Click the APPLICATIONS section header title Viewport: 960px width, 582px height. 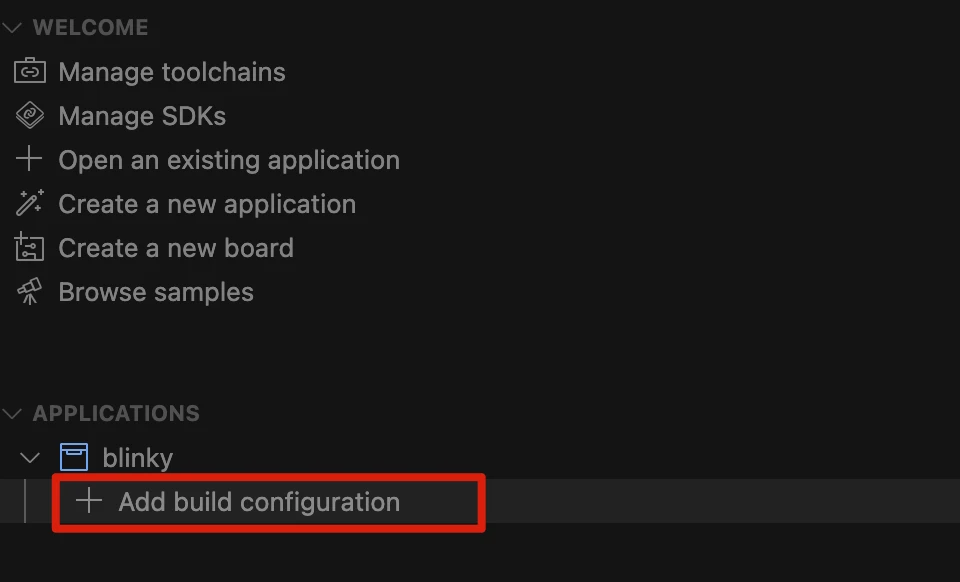tap(116, 413)
